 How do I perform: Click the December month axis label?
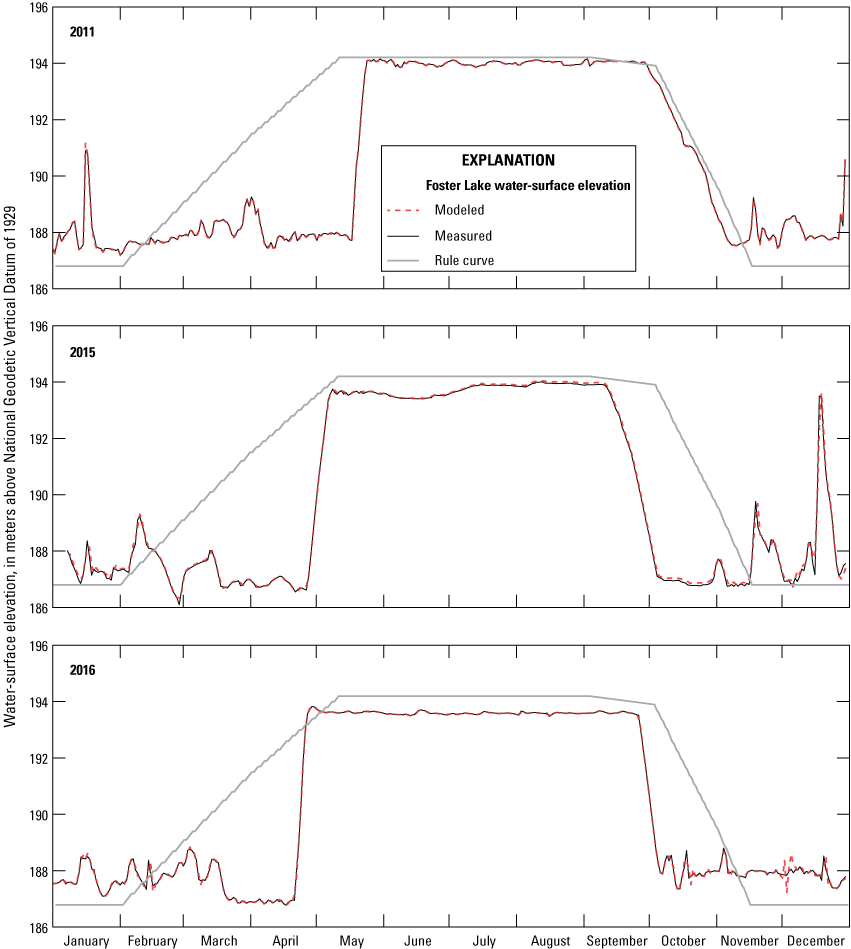click(816, 941)
